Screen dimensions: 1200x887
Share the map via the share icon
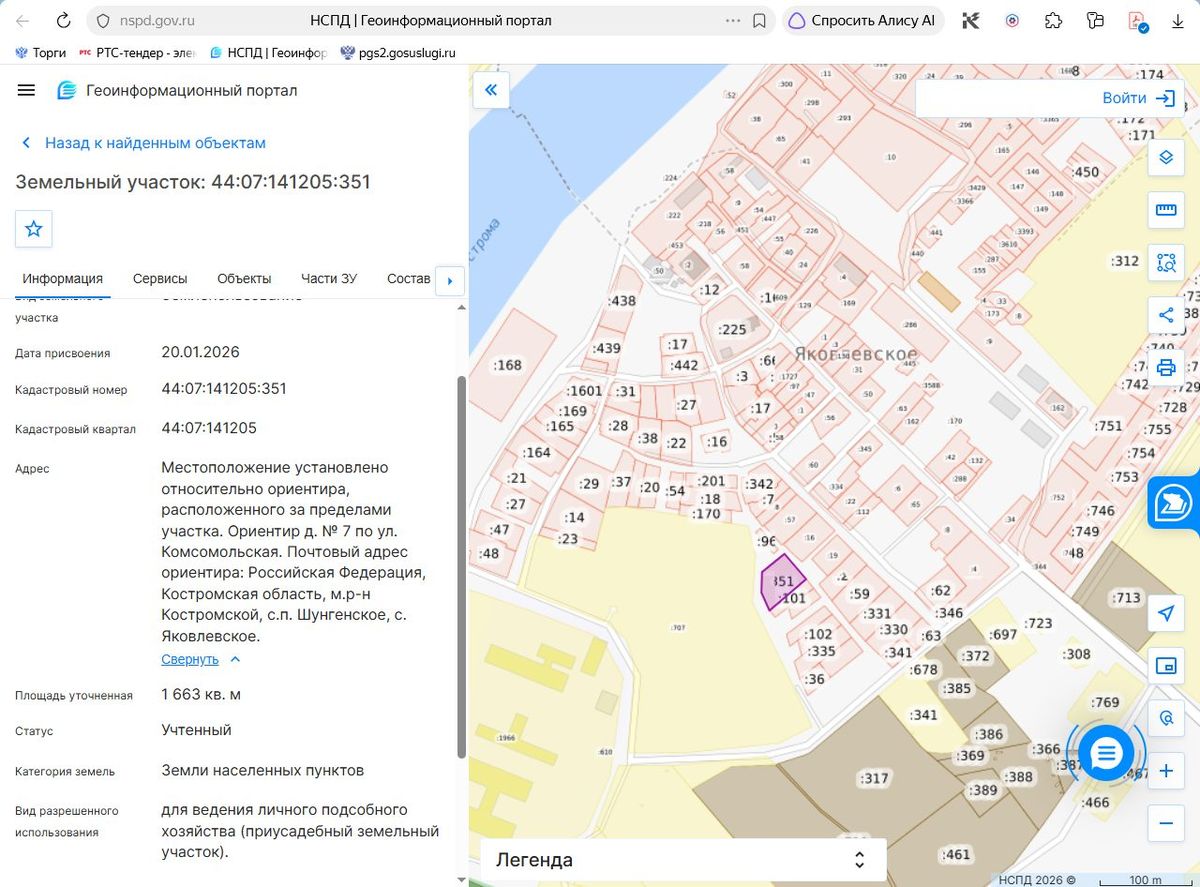1166,315
